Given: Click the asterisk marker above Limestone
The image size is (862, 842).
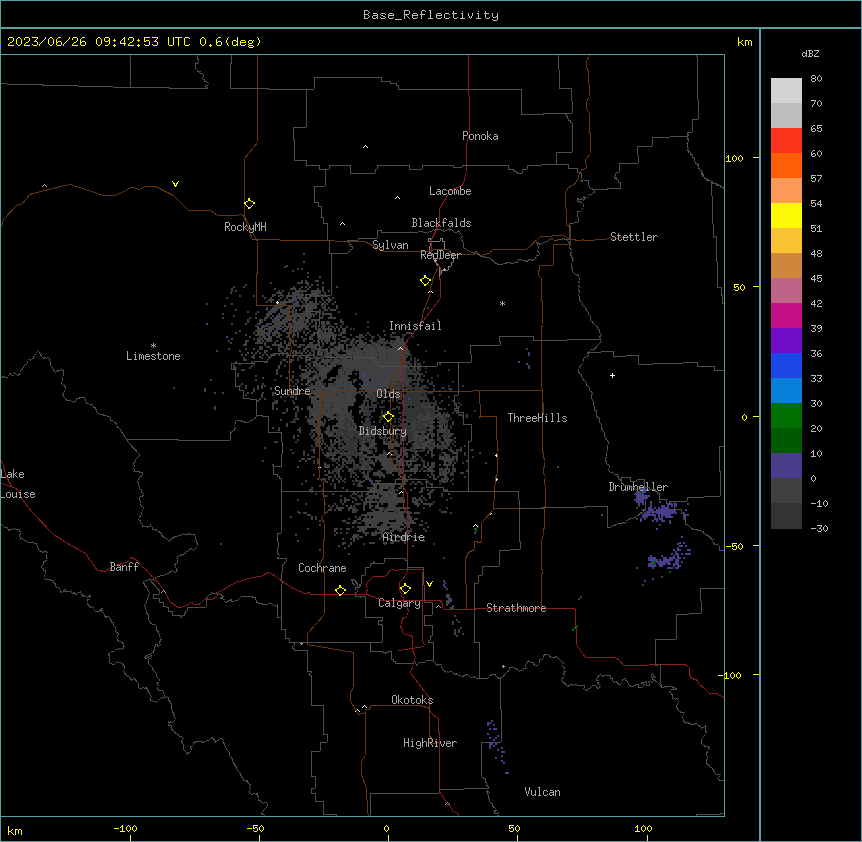Looking at the screenshot, I should (x=153, y=346).
